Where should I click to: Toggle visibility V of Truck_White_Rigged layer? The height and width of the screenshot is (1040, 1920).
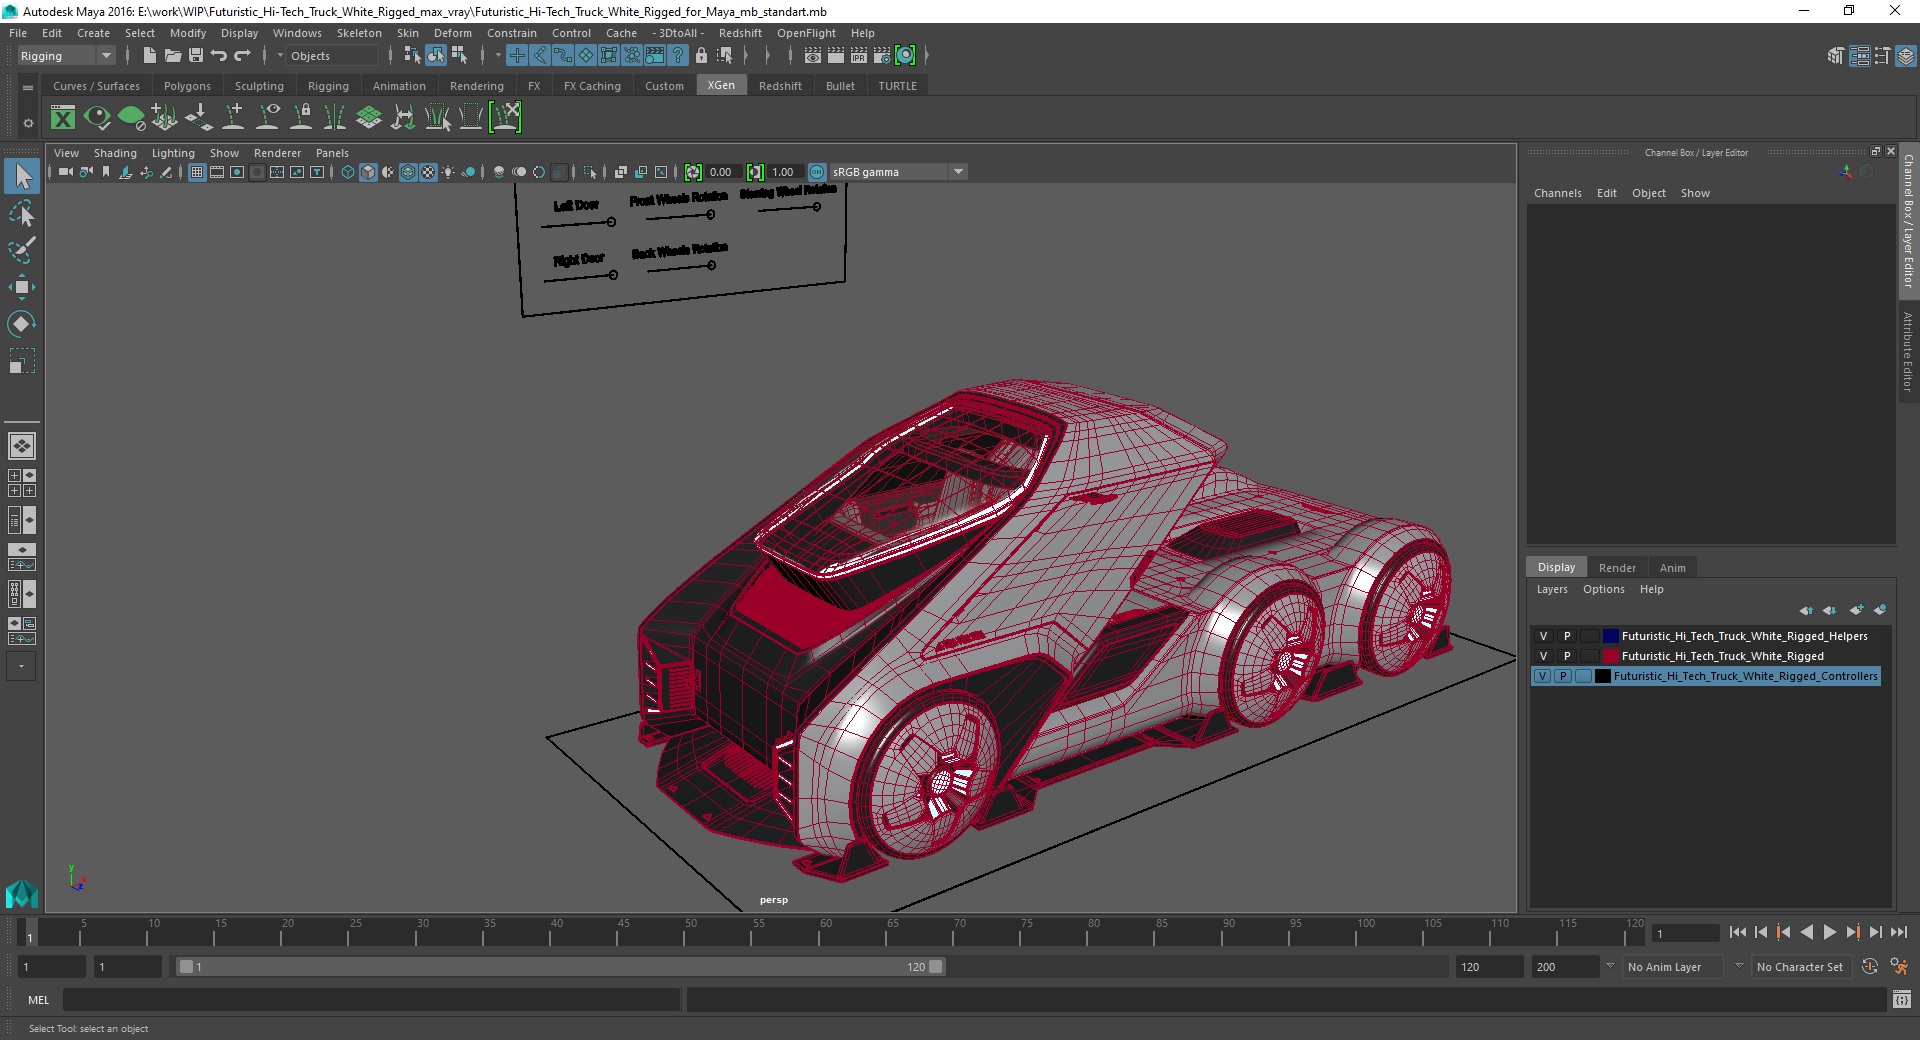pos(1543,656)
